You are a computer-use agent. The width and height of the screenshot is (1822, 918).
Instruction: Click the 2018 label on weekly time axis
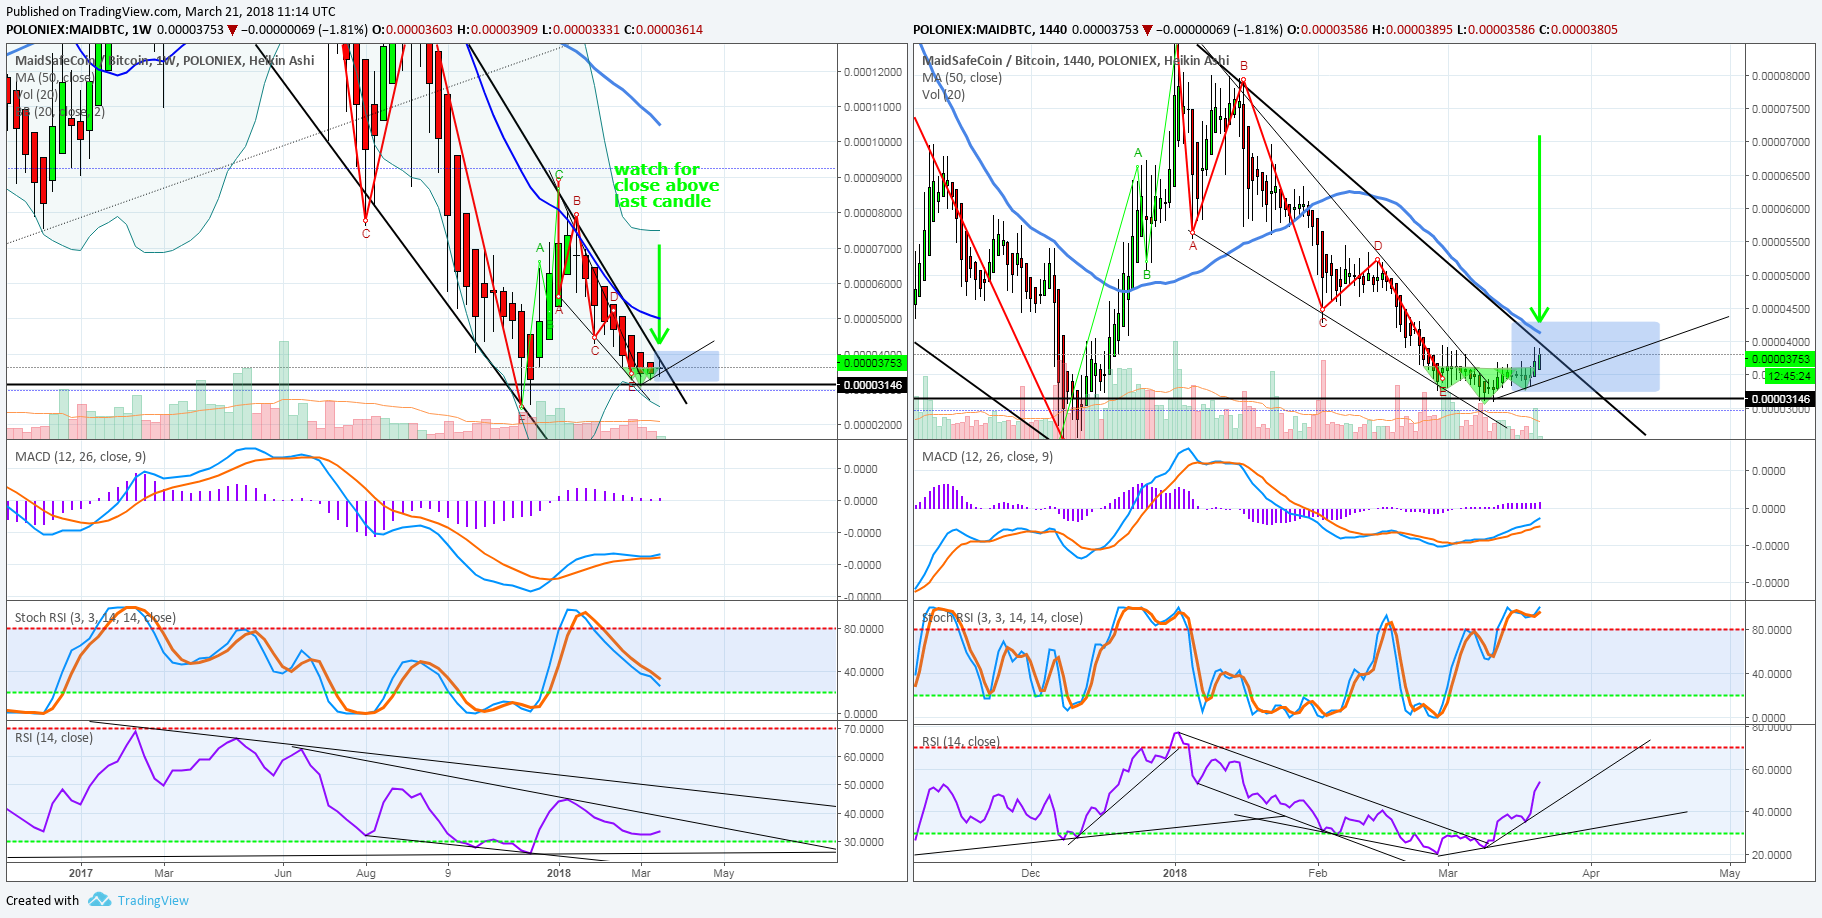559,873
